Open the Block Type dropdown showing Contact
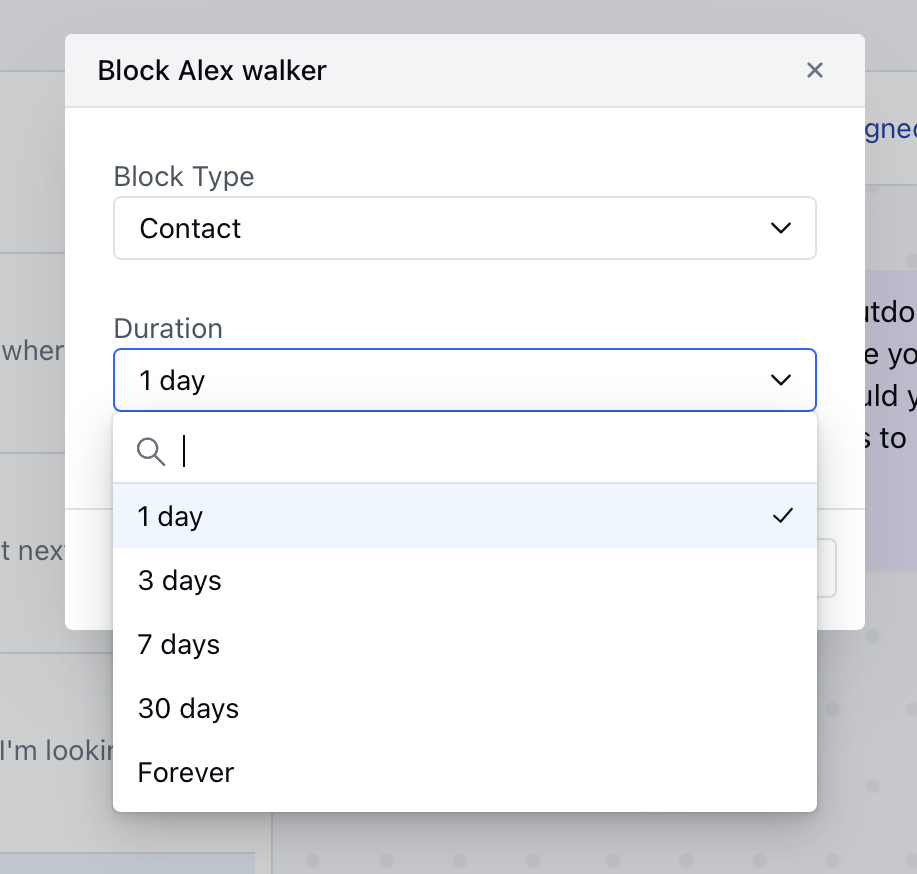The height and width of the screenshot is (874, 917). click(465, 228)
